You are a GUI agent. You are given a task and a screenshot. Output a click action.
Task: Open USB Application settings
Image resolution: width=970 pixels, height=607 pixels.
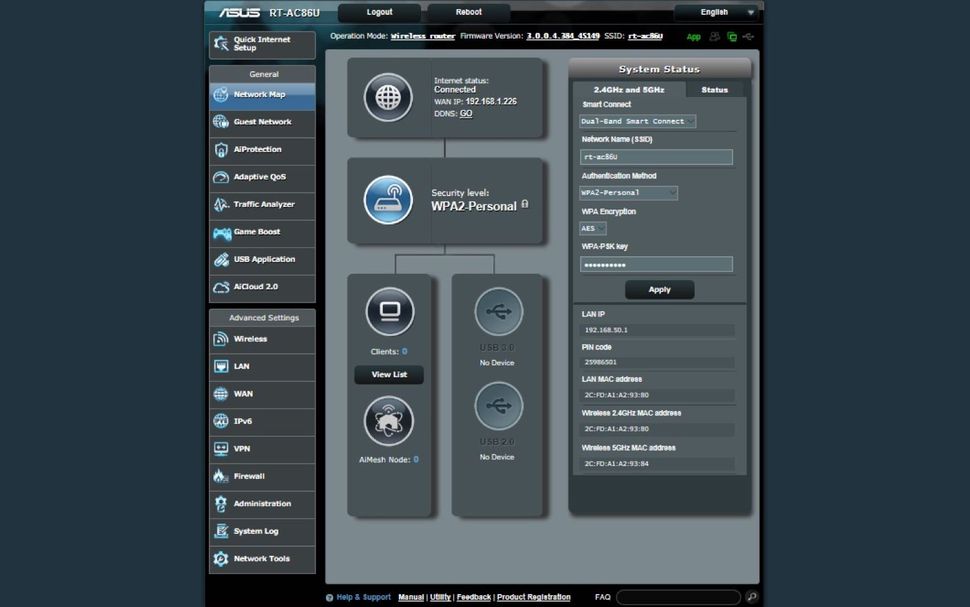(x=262, y=259)
